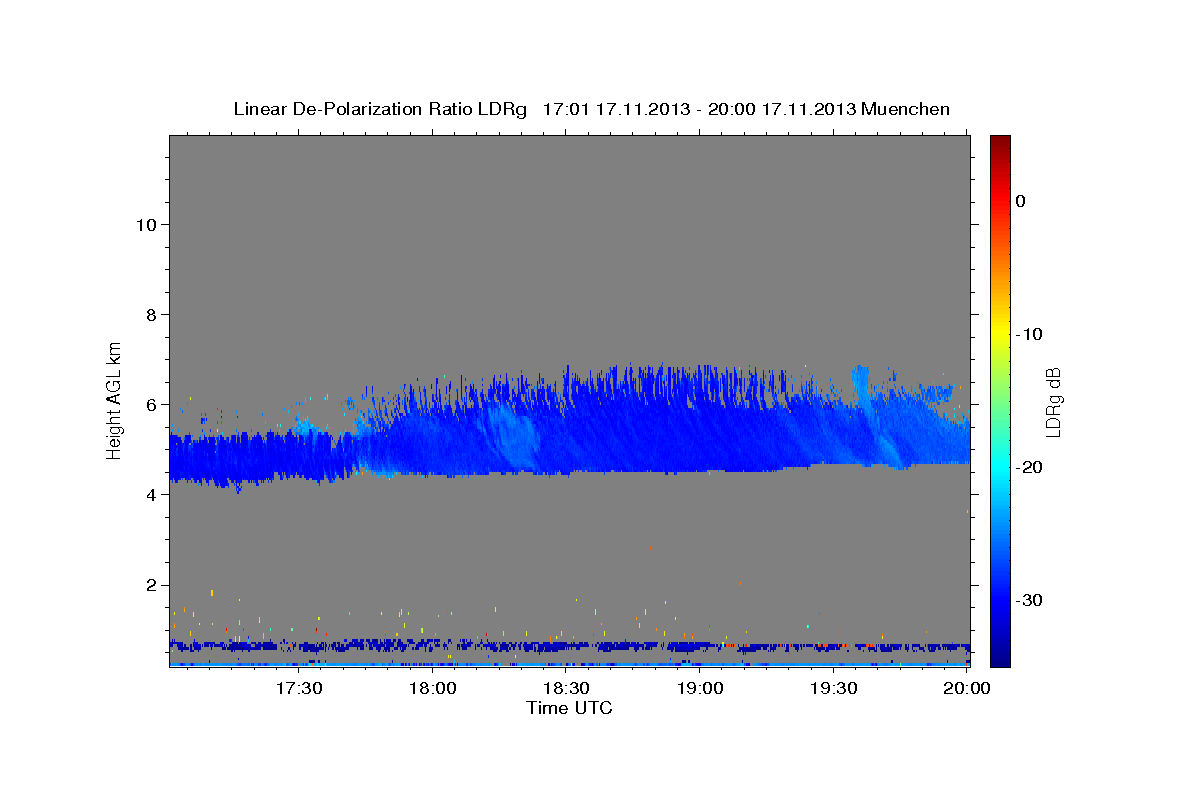Click the height tick label "8"
1200x800 pixels.
[150, 315]
